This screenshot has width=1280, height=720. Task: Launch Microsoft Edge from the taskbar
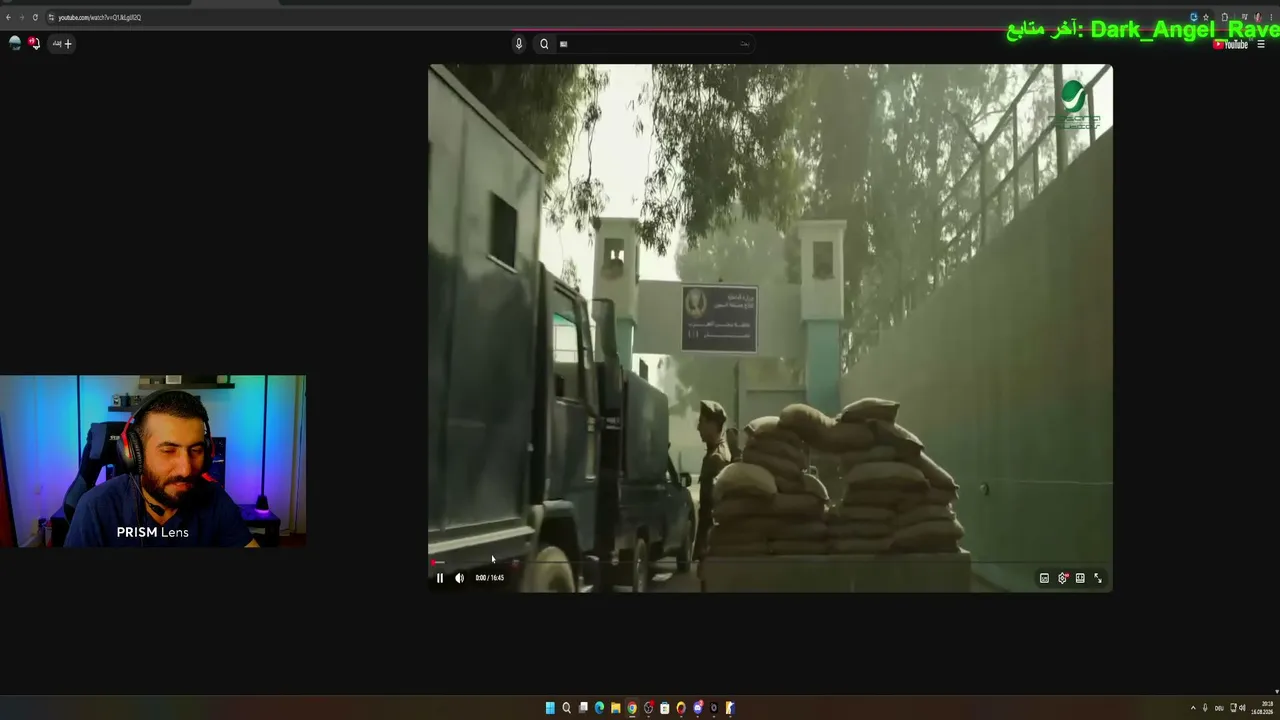tap(599, 708)
